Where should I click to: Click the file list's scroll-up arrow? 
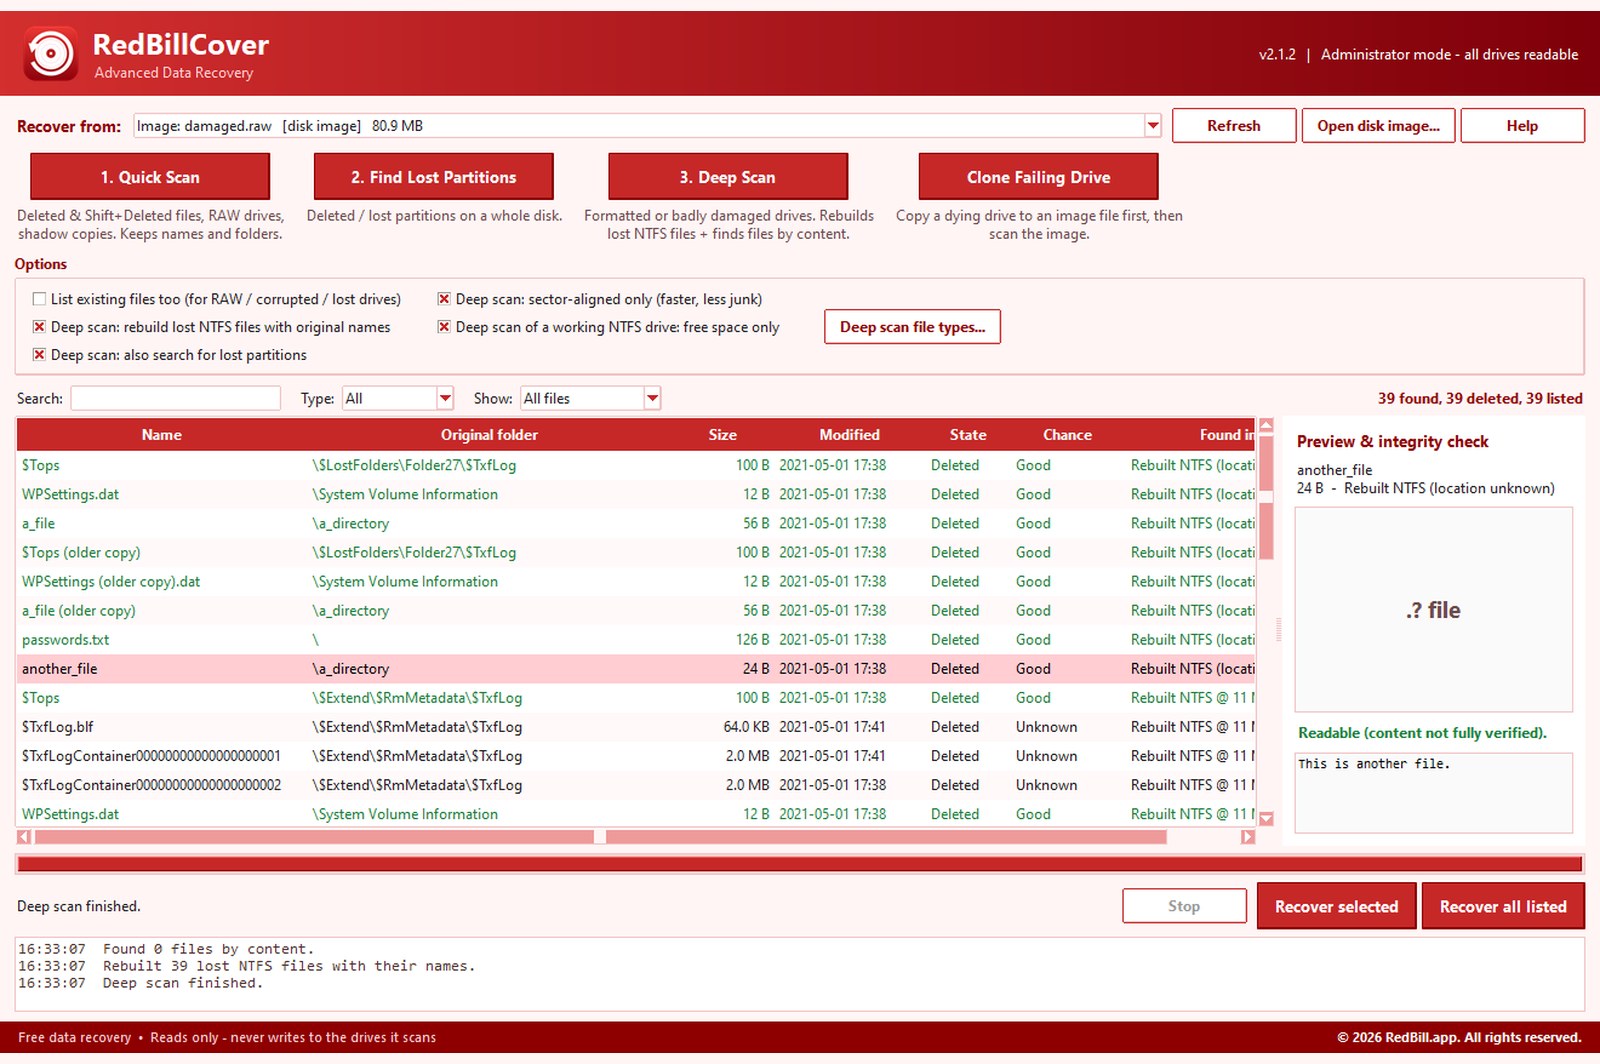point(1266,425)
